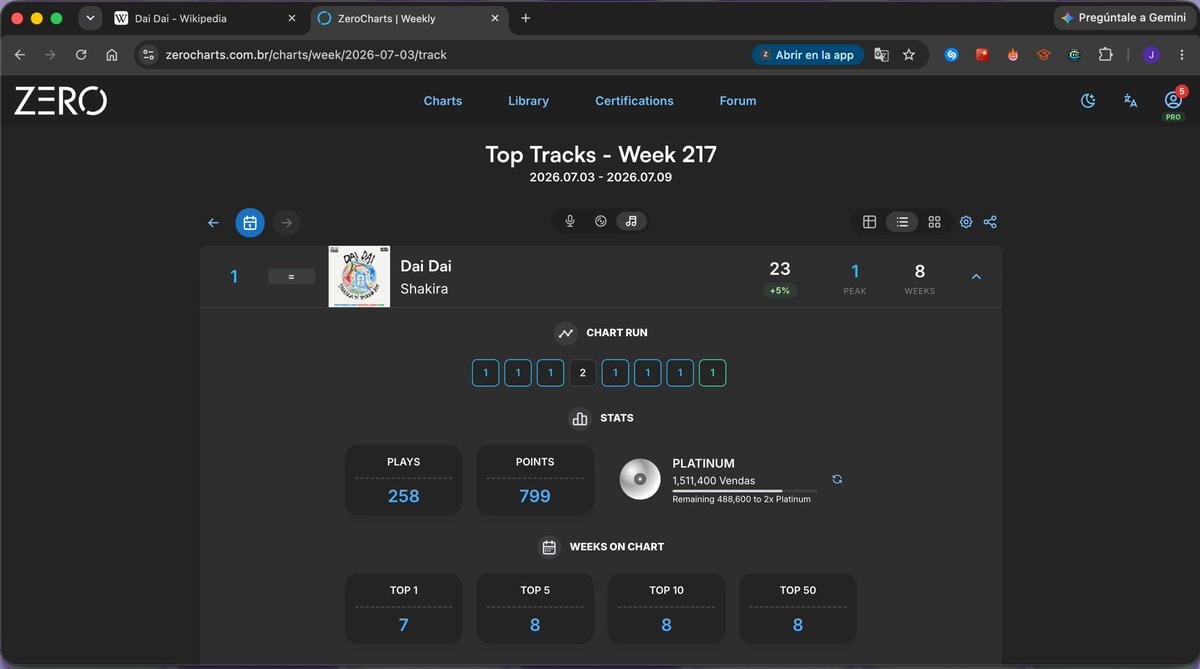The height and width of the screenshot is (669, 1200).
Task: Bookmark this page with the star
Action: (909, 55)
